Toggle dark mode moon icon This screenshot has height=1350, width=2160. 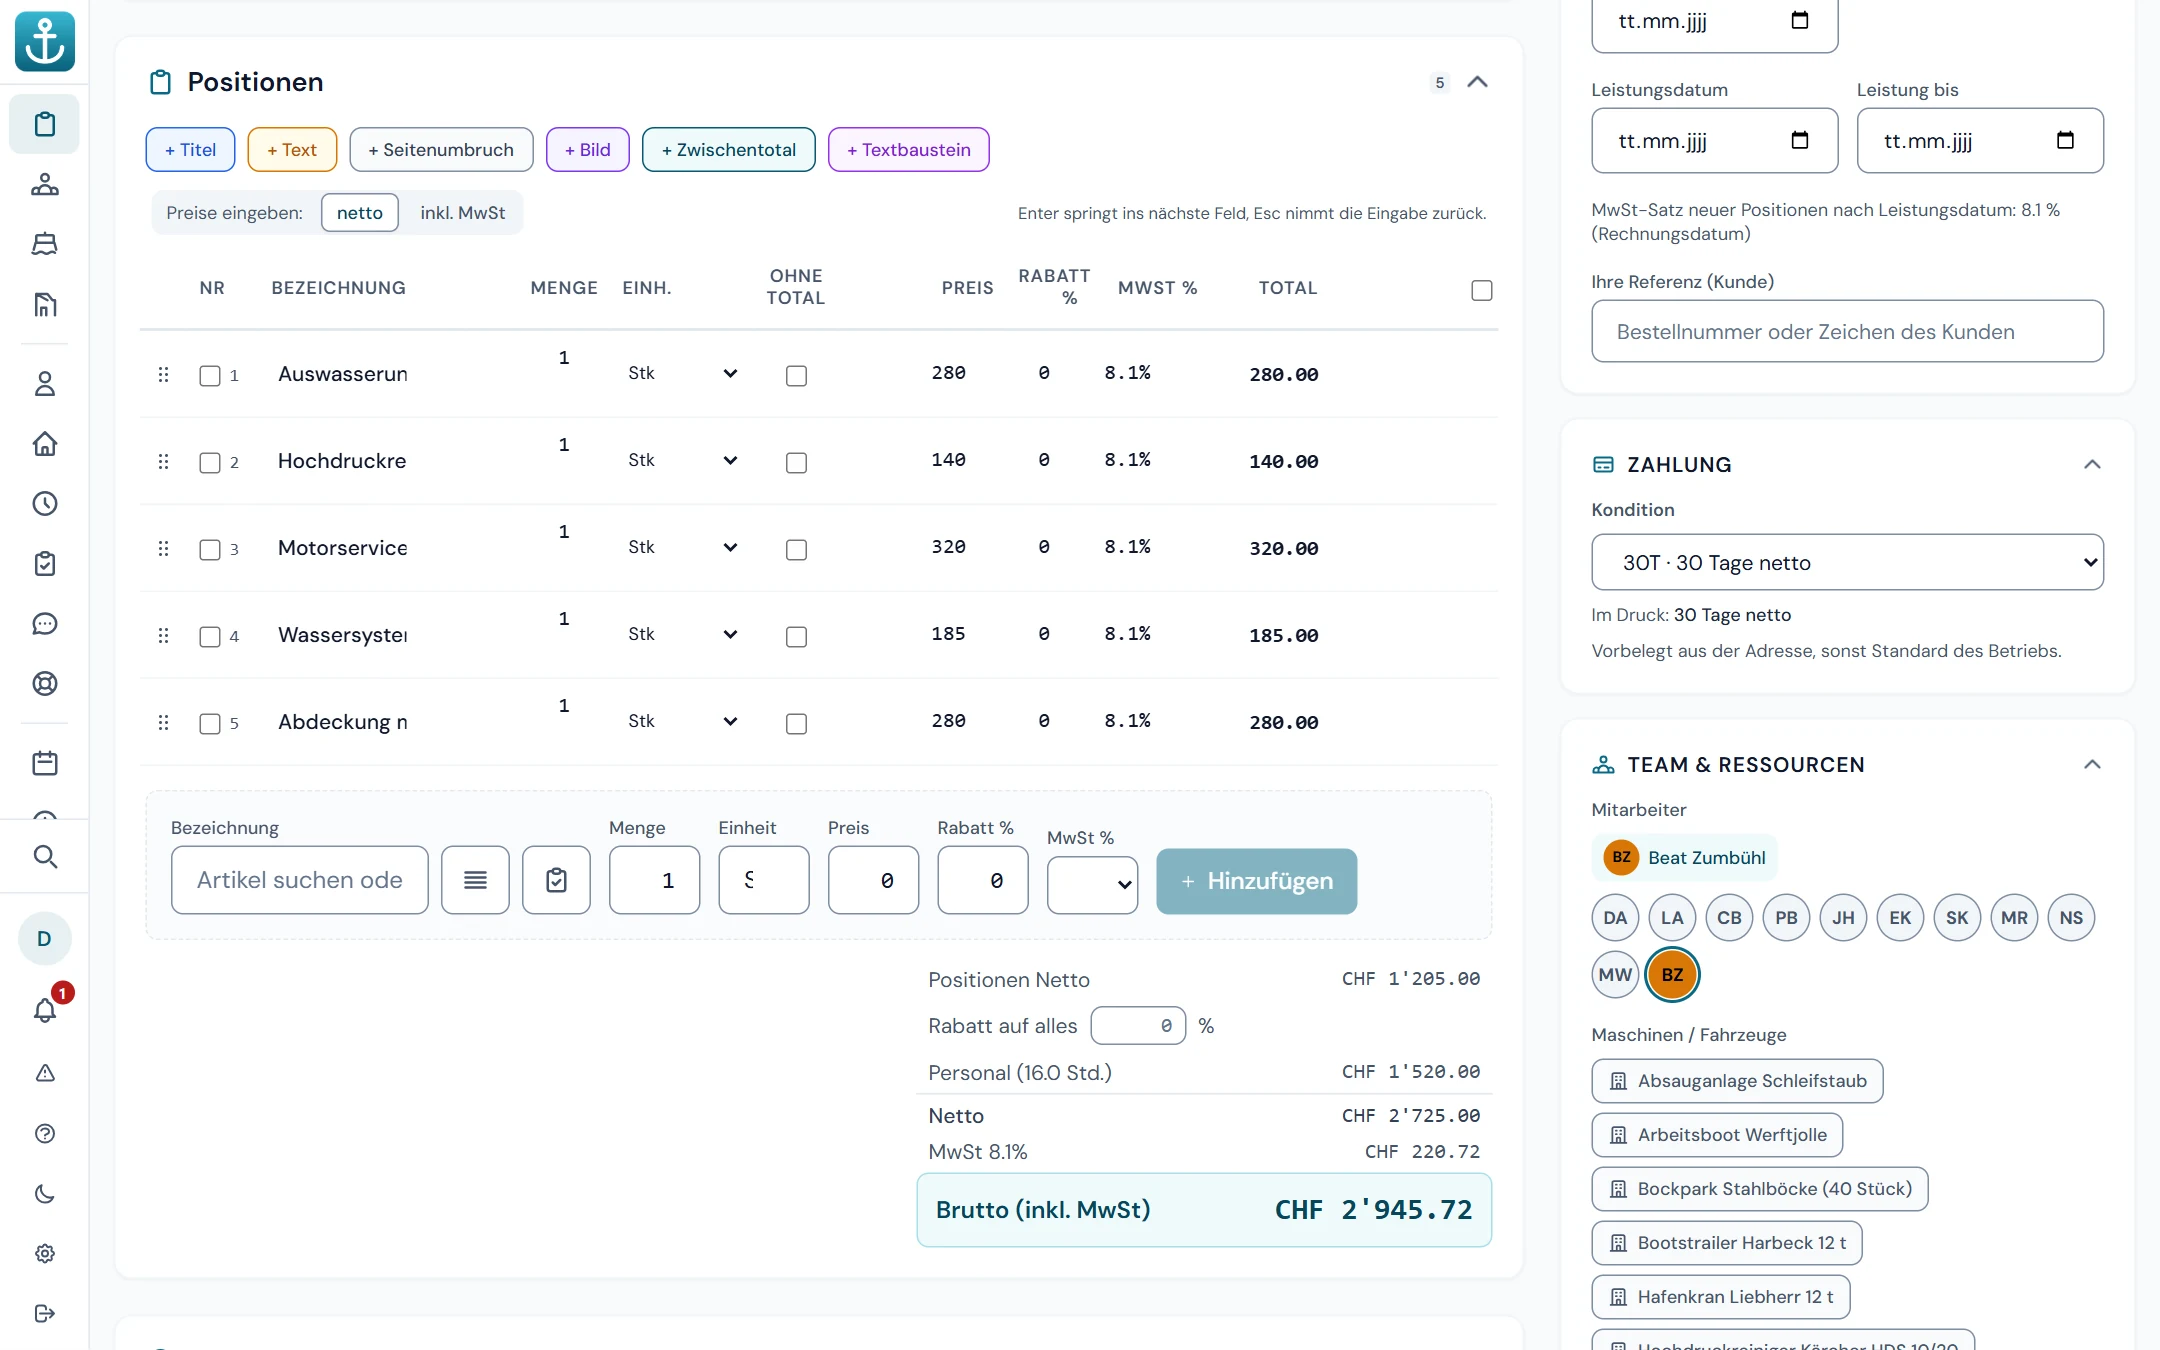tap(45, 1194)
